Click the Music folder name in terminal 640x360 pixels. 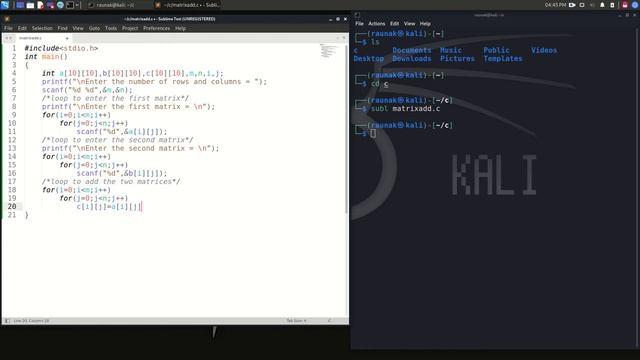point(451,50)
